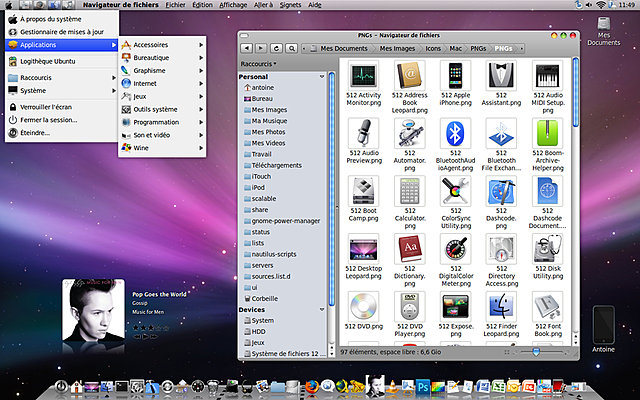This screenshot has width=640, height=400.
Task: Open search with the magnifier toolbar button
Action: click(x=291, y=48)
